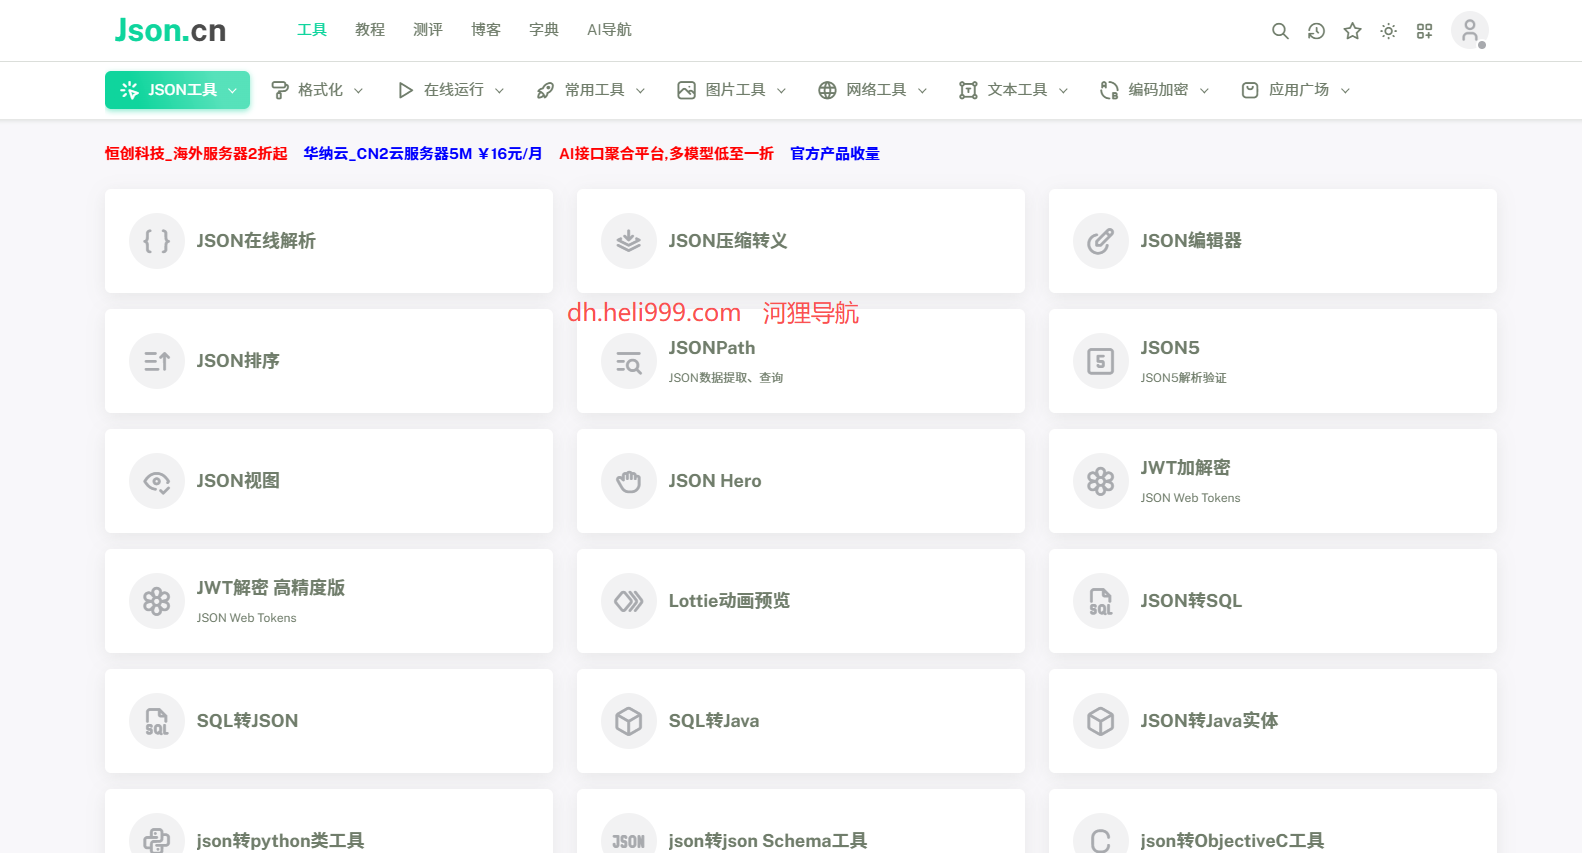This screenshot has width=1582, height=853.
Task: Click the JSON5解析验证 description text
Action: (1183, 378)
